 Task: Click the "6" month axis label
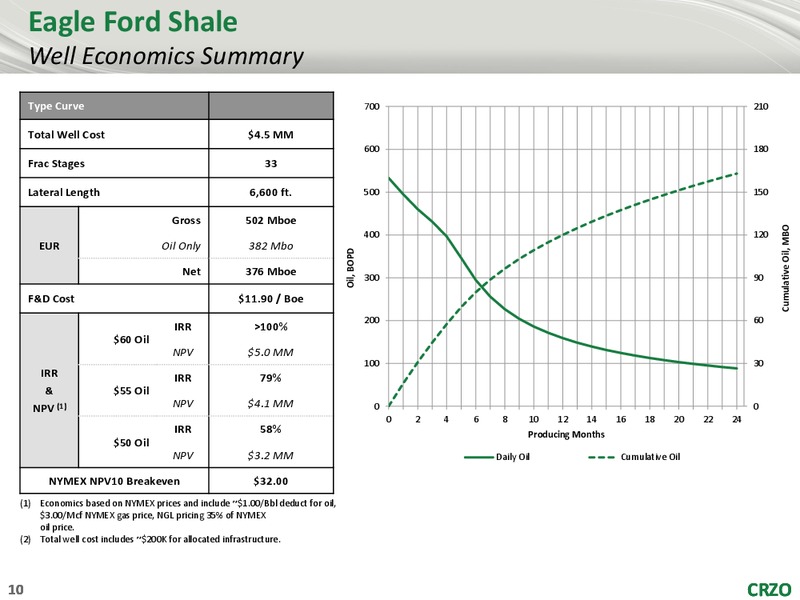coord(476,419)
